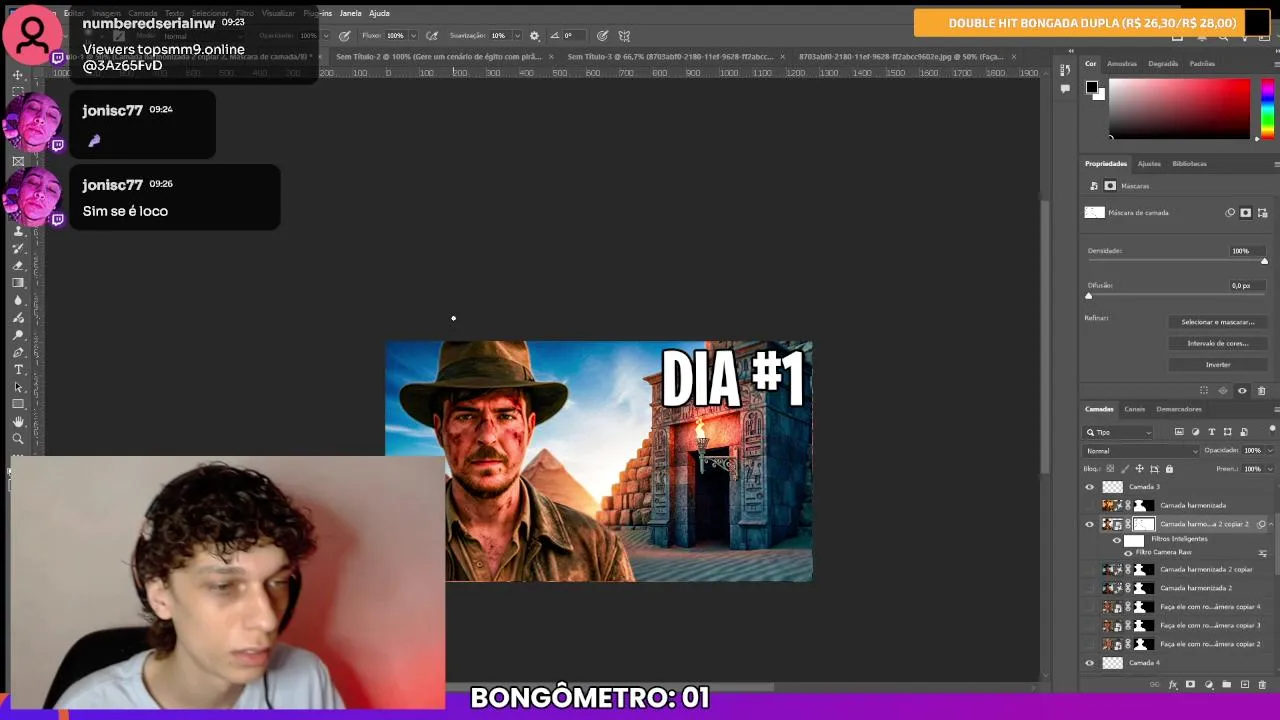Create a new group folder icon
Viewport: 1280px width, 720px height.
tap(1226, 684)
